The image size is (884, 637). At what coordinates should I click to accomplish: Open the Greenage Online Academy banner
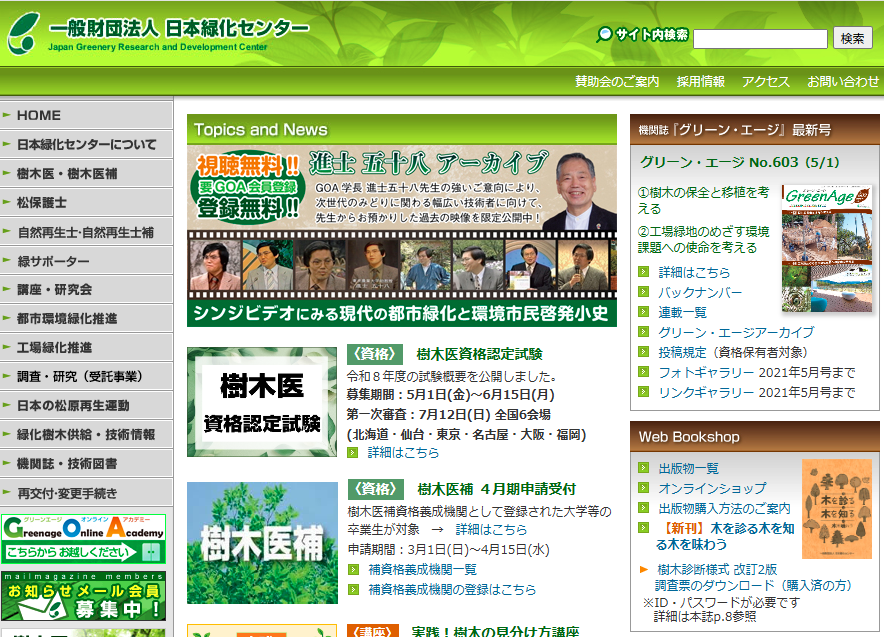click(84, 540)
